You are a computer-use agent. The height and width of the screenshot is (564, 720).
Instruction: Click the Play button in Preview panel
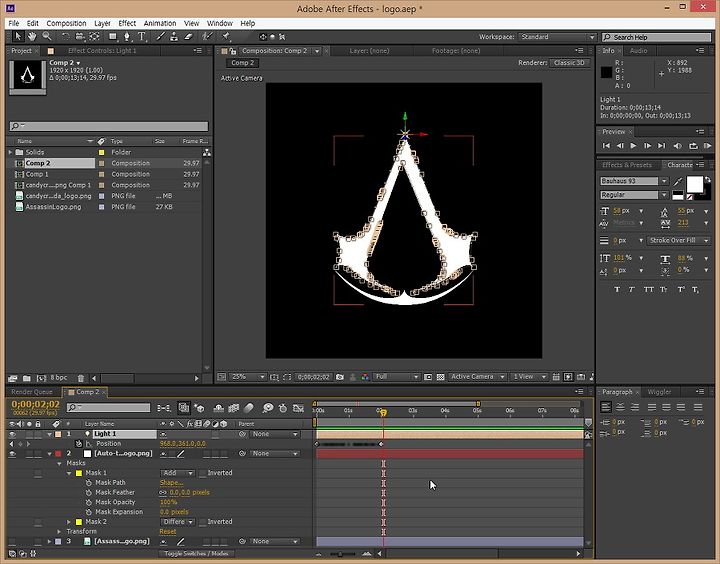pos(634,146)
